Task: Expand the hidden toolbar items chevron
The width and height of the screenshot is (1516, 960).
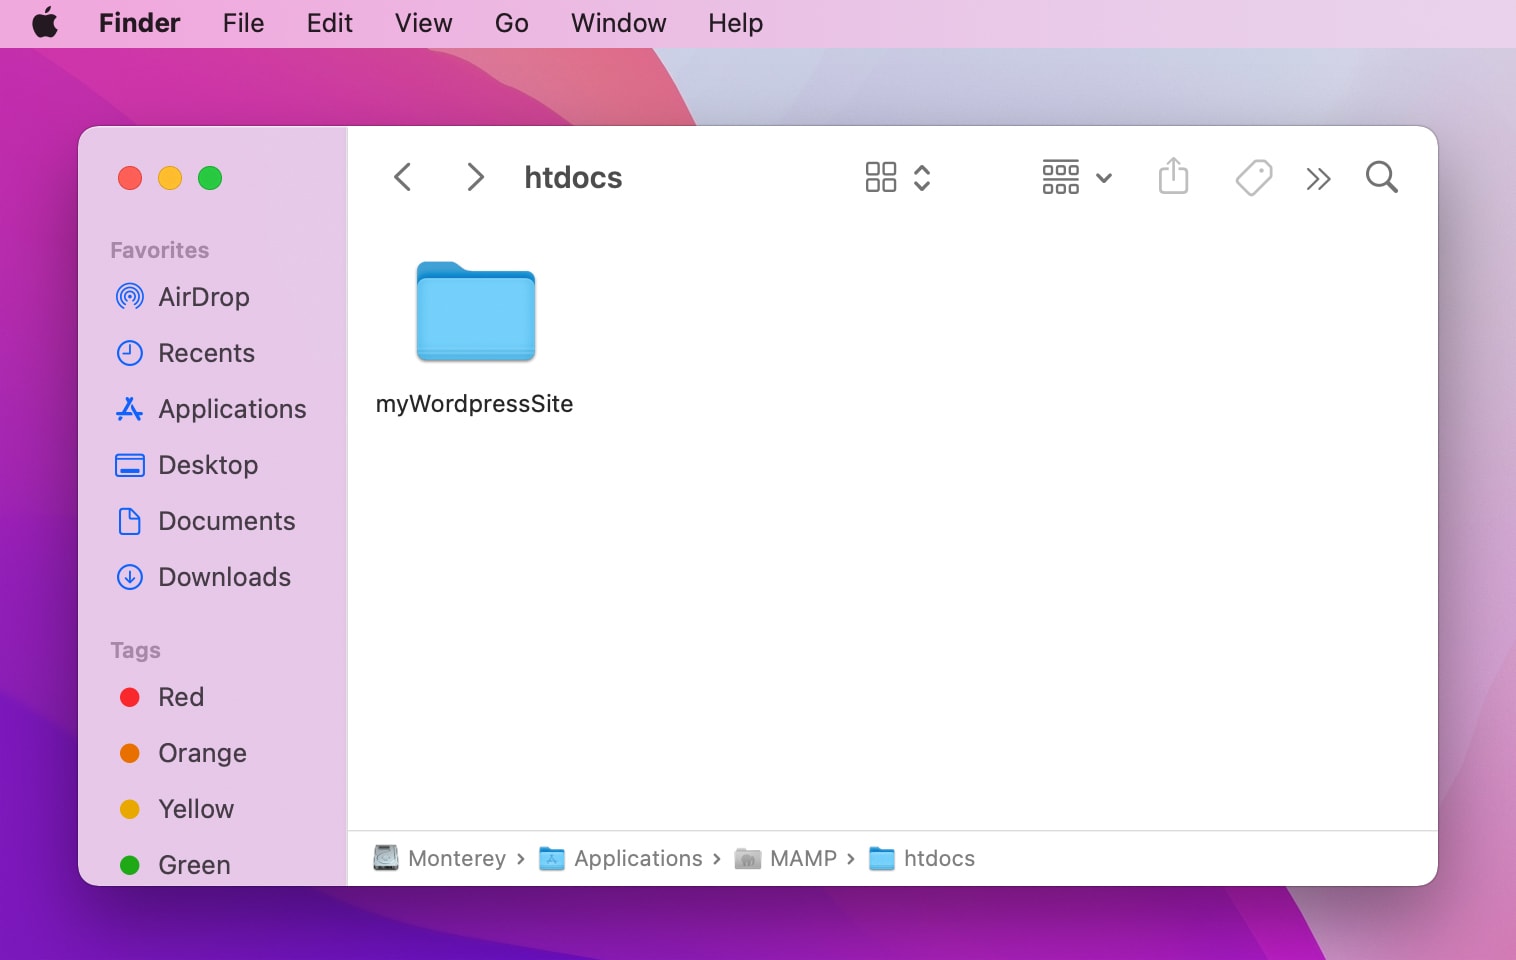Action: pos(1319,178)
